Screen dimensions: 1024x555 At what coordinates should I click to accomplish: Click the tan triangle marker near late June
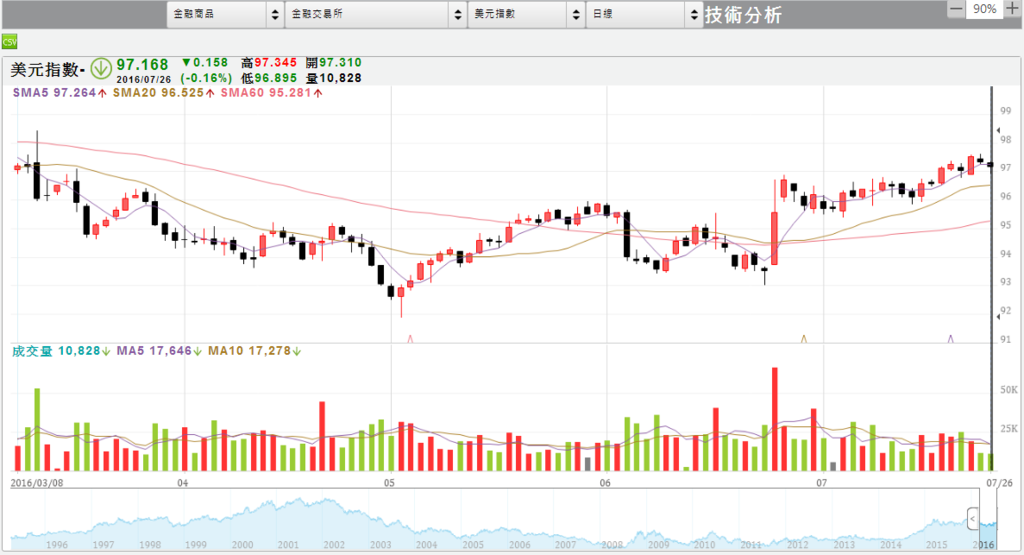coord(804,339)
